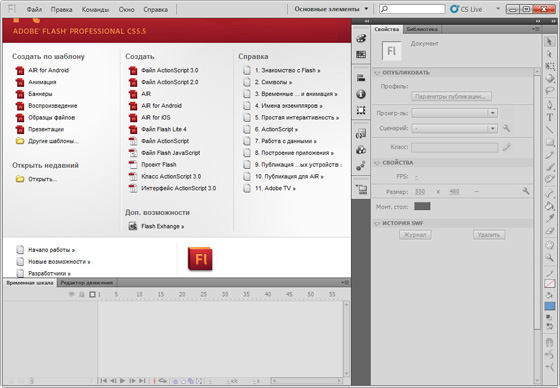Viewport: 560px width, 388px height.
Task: Open the Проигр-ль dropdown
Action: click(454, 113)
